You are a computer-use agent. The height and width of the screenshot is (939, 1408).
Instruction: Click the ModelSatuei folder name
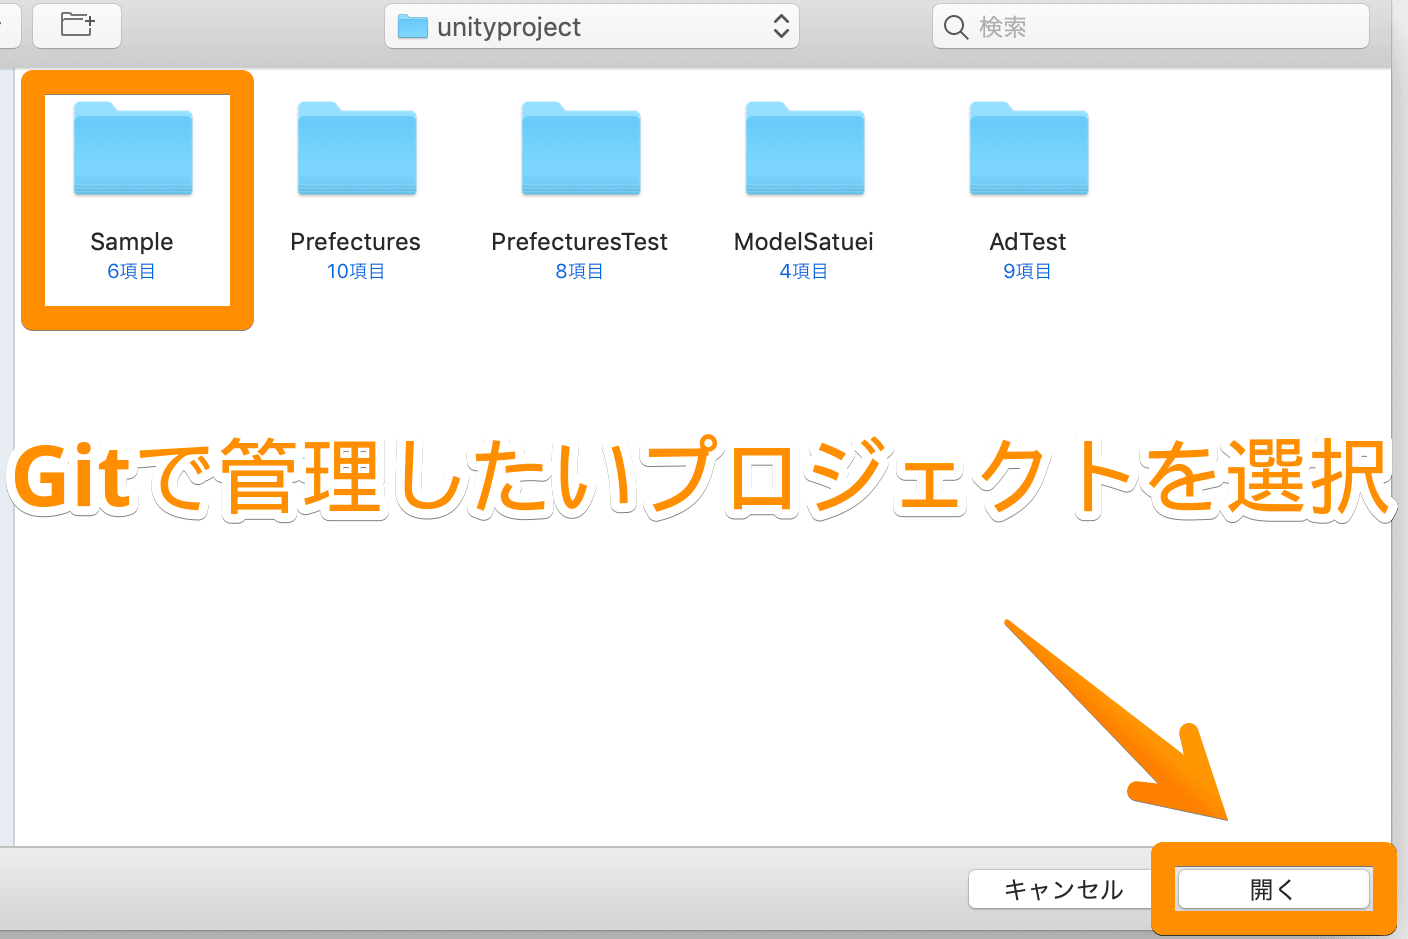[804, 242]
